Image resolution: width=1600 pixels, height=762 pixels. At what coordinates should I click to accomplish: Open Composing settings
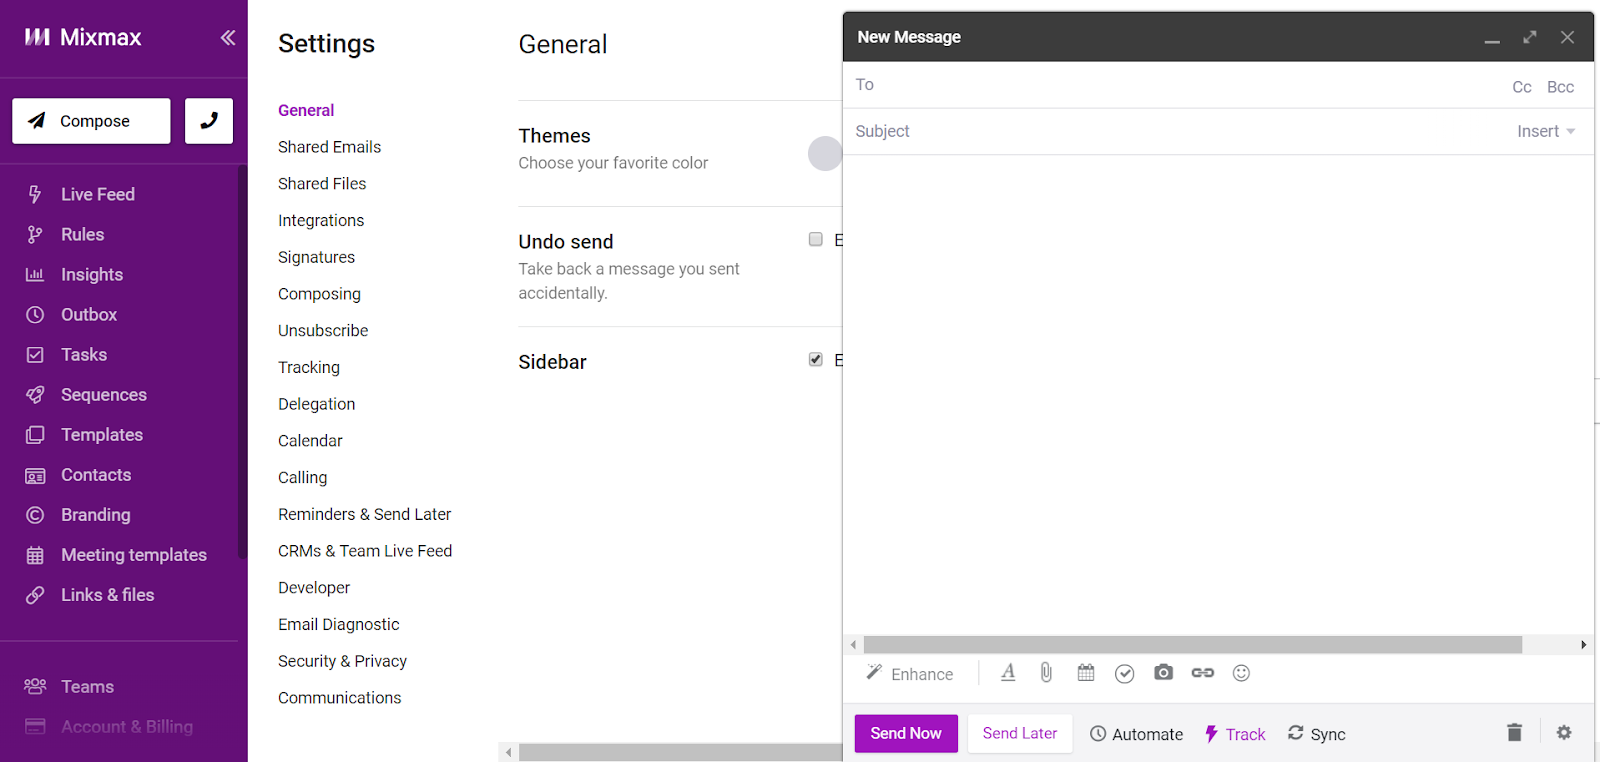click(319, 294)
